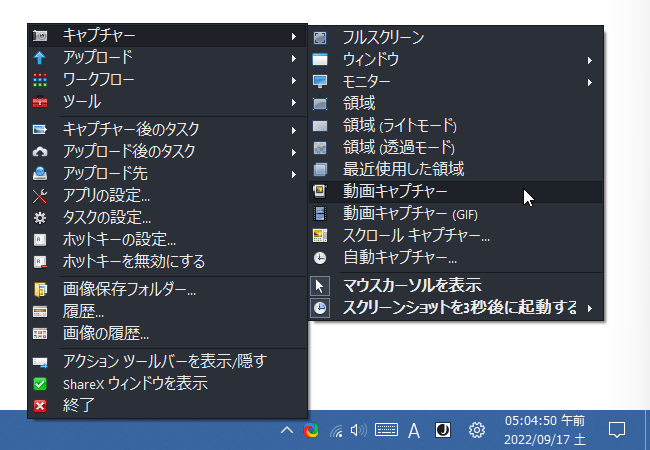Expand the ウィンドウ submenu arrow
Screen dimensions: 650x450
589,60
